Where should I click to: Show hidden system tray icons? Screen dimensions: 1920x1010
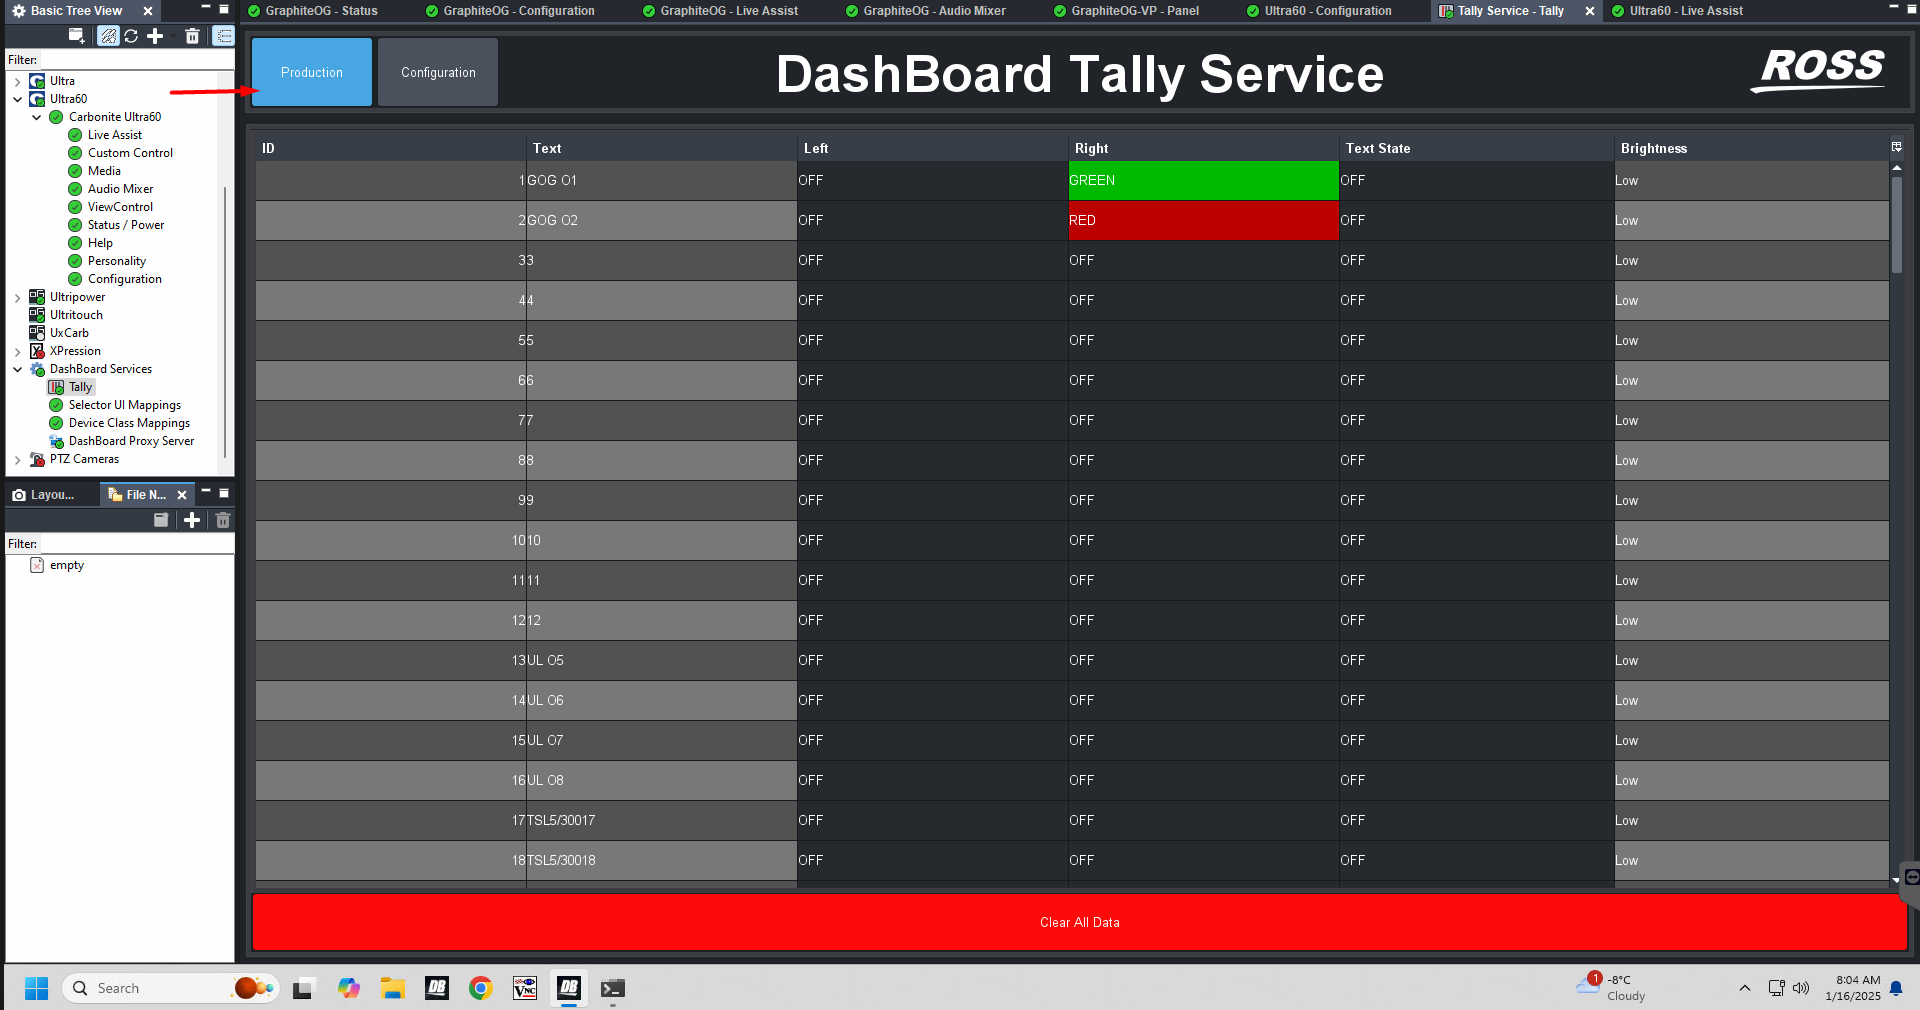click(1745, 988)
